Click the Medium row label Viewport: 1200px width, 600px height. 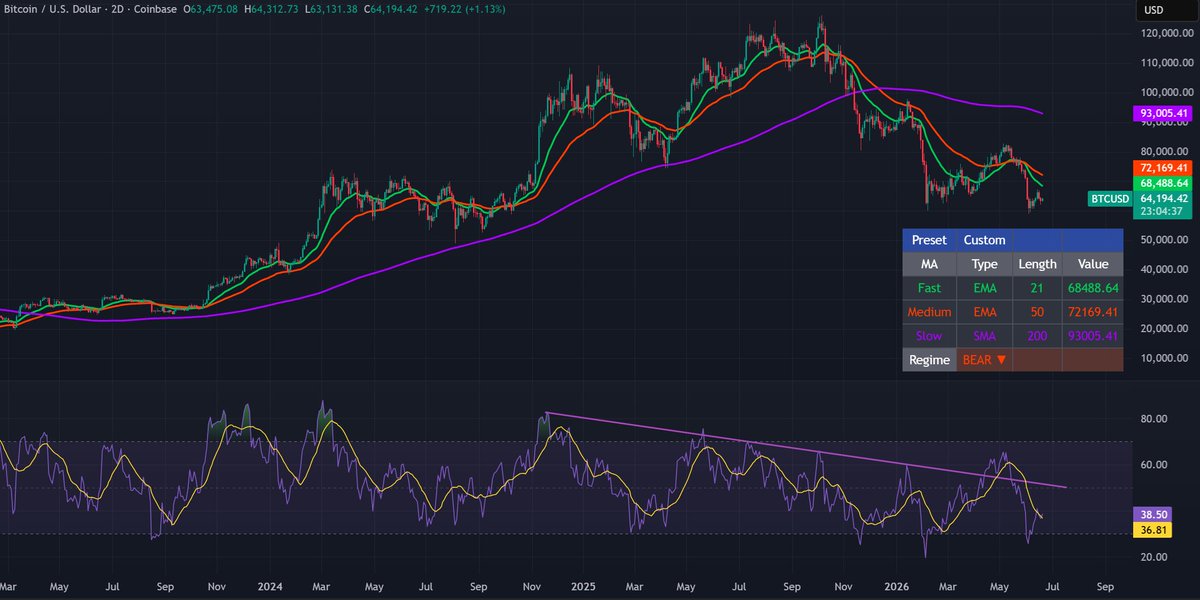(929, 312)
